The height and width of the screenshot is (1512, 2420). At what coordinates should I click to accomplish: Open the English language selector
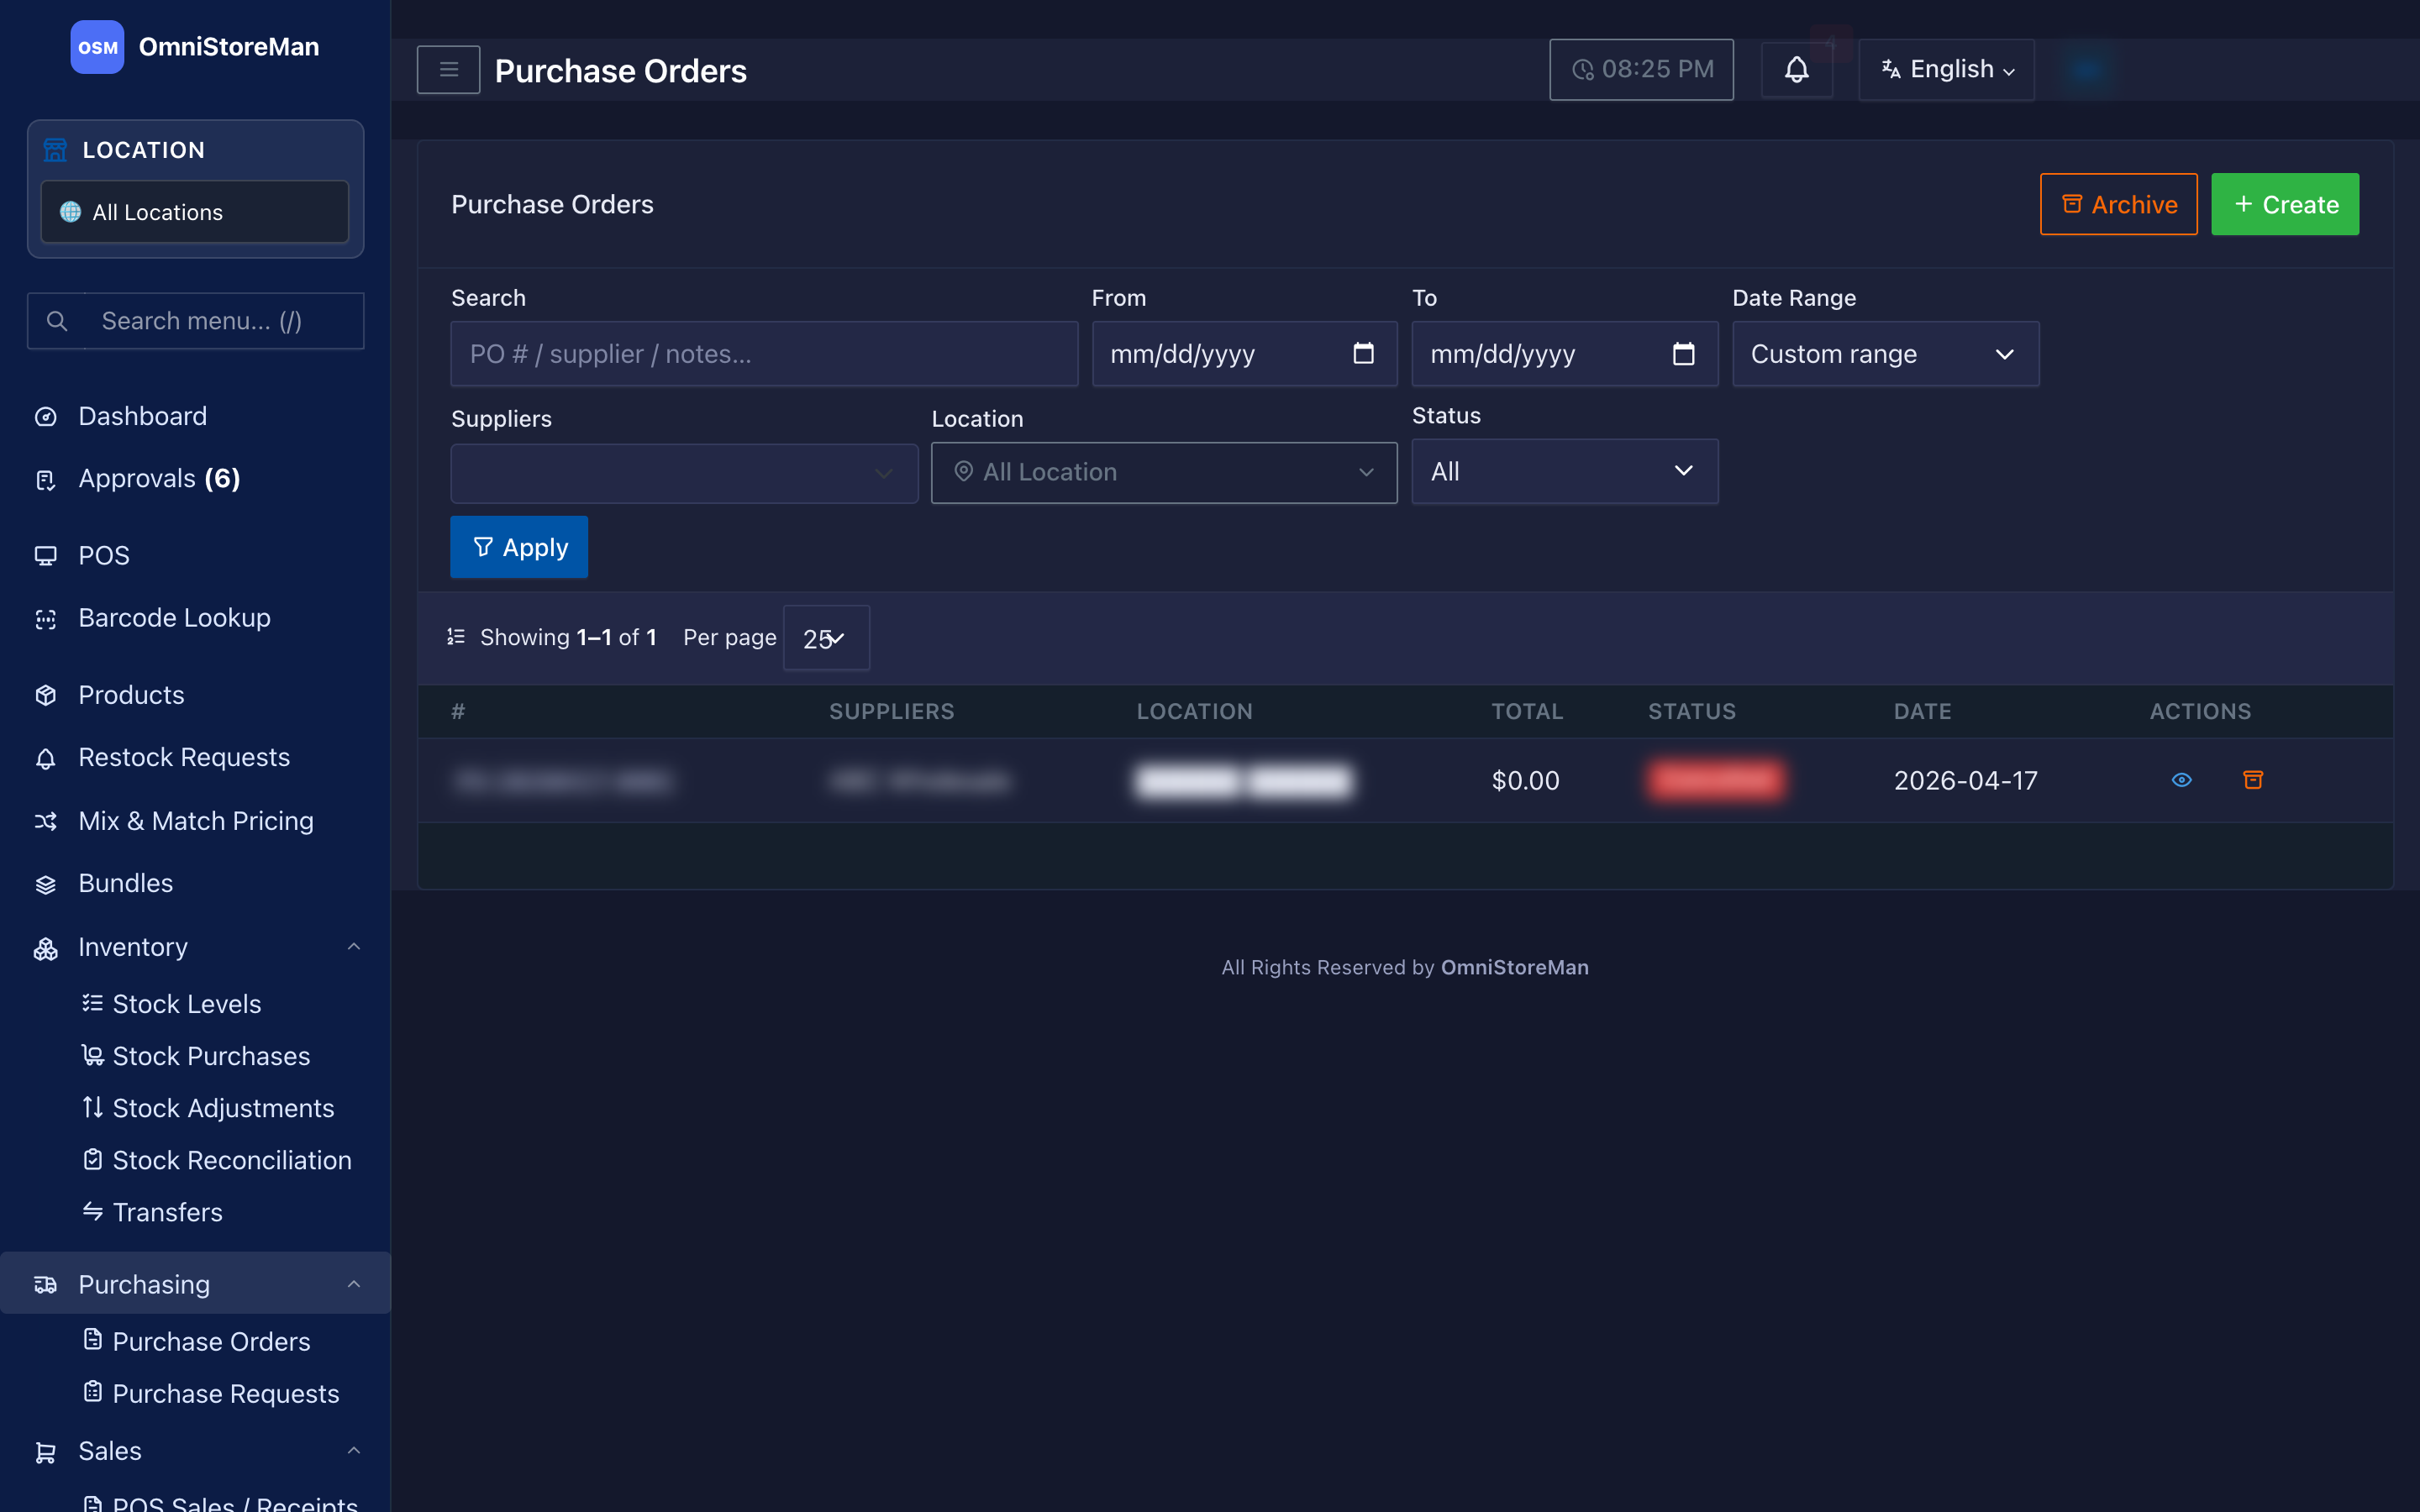(x=1946, y=70)
